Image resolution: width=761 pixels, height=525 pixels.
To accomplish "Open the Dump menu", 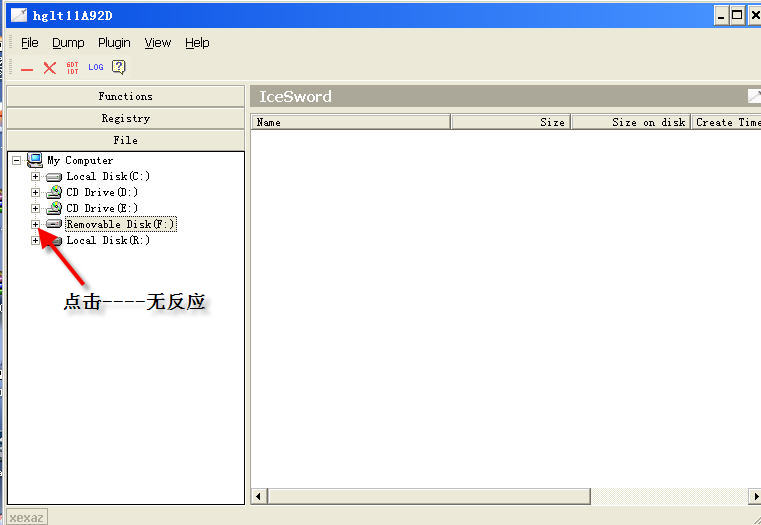I will [x=68, y=43].
